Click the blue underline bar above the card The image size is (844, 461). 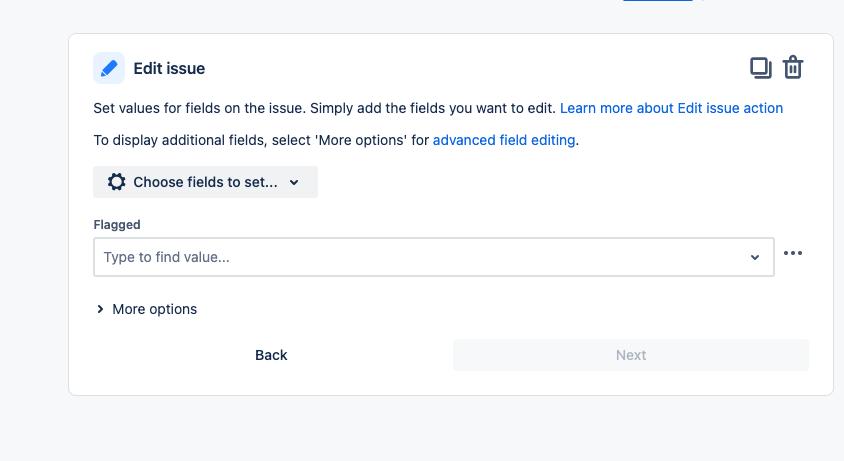pyautogui.click(x=657, y=1)
